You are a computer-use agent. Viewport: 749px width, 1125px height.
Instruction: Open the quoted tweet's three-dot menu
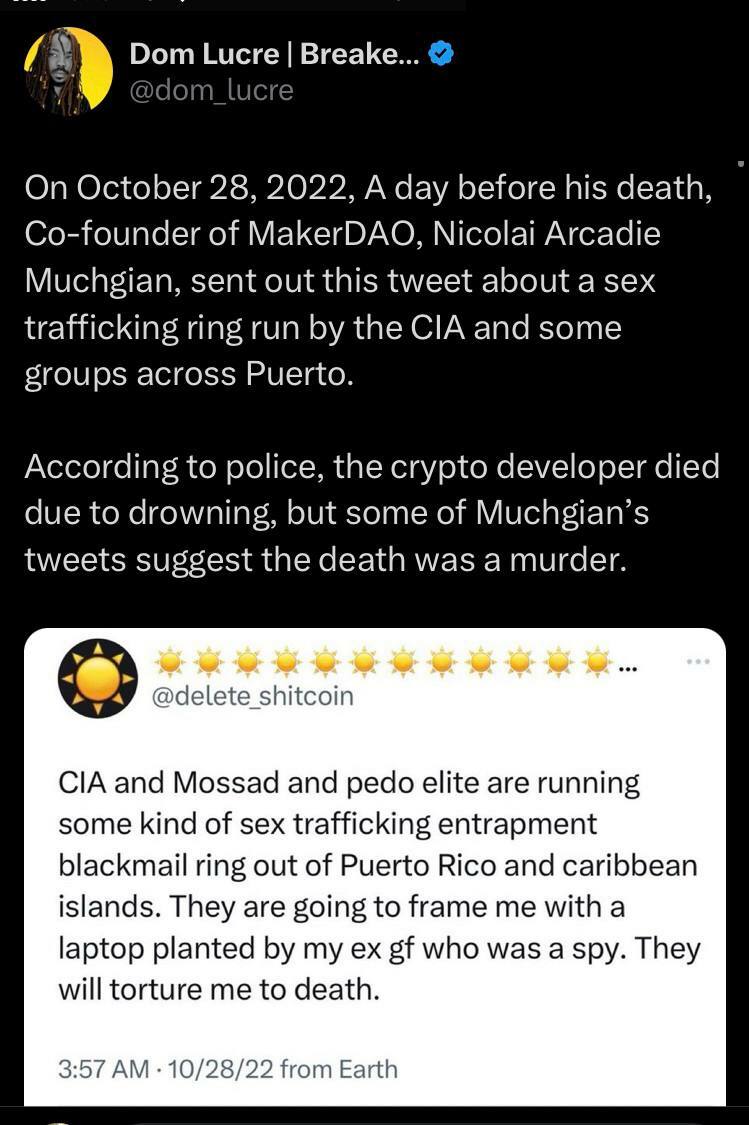pyautogui.click(x=698, y=662)
